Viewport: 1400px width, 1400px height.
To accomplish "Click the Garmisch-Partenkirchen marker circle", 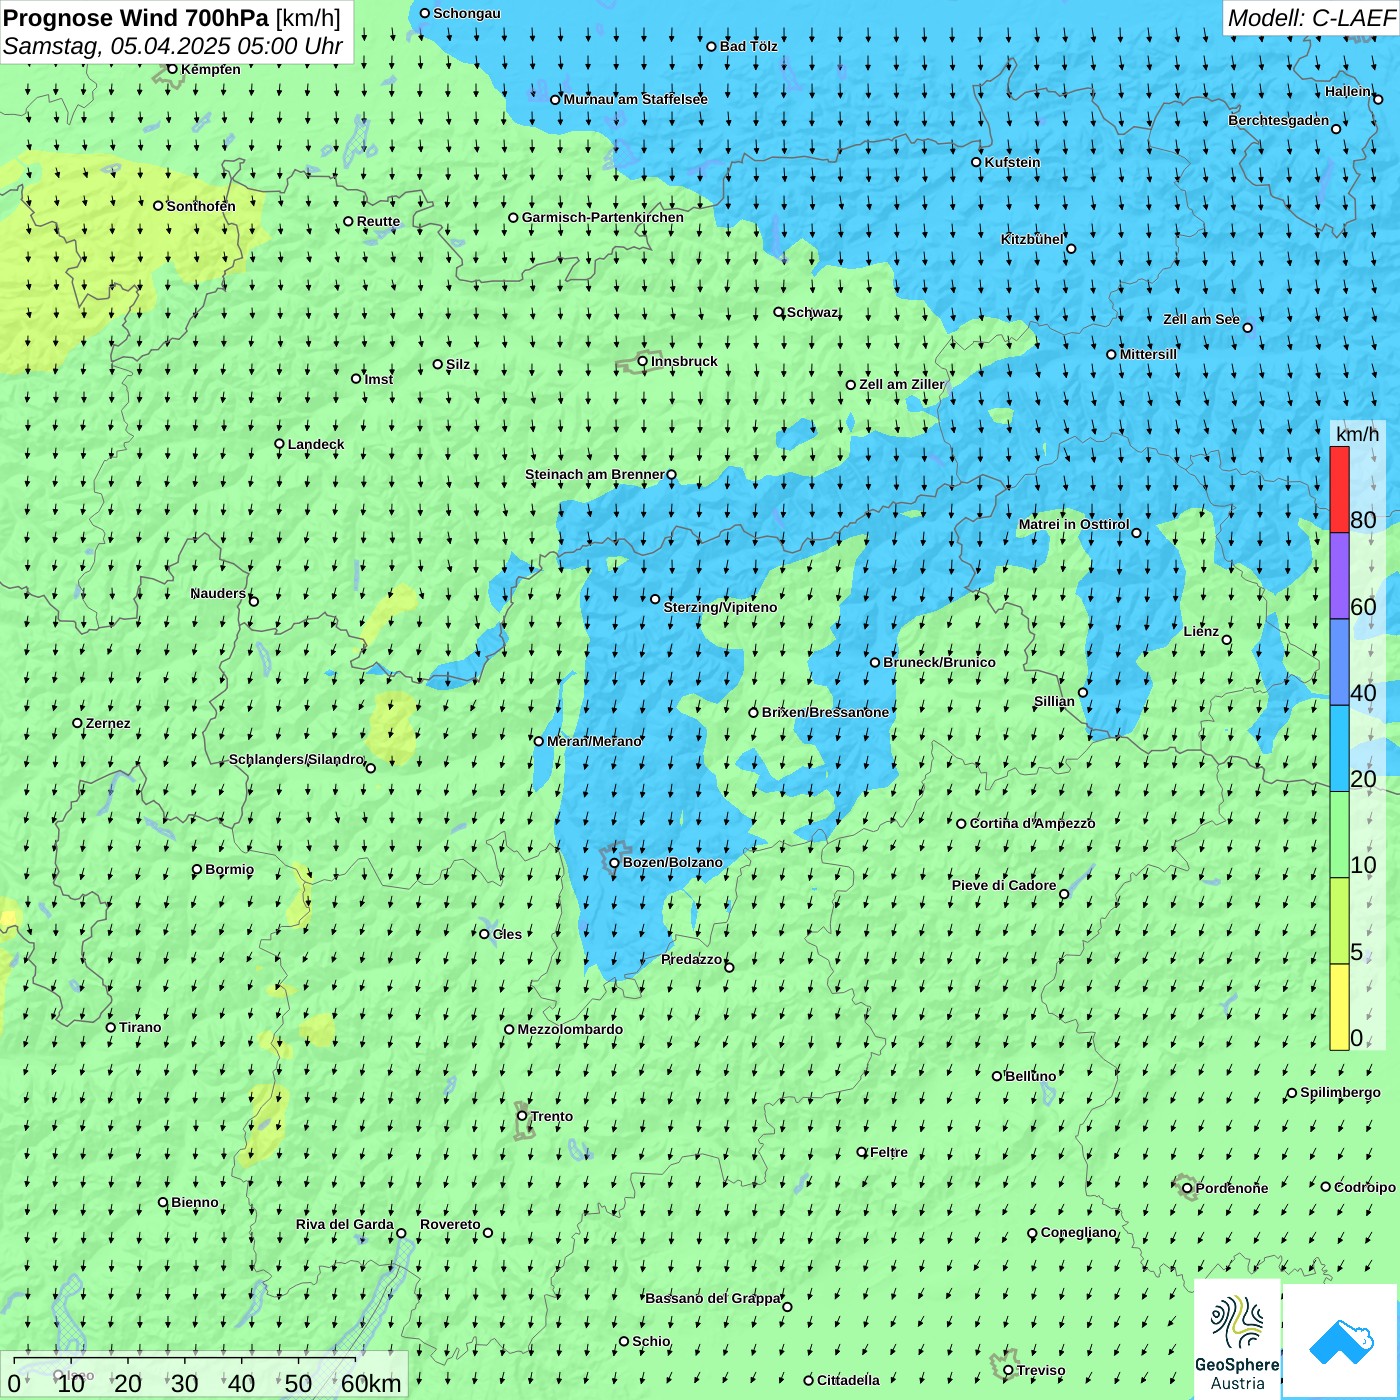I will tap(513, 218).
